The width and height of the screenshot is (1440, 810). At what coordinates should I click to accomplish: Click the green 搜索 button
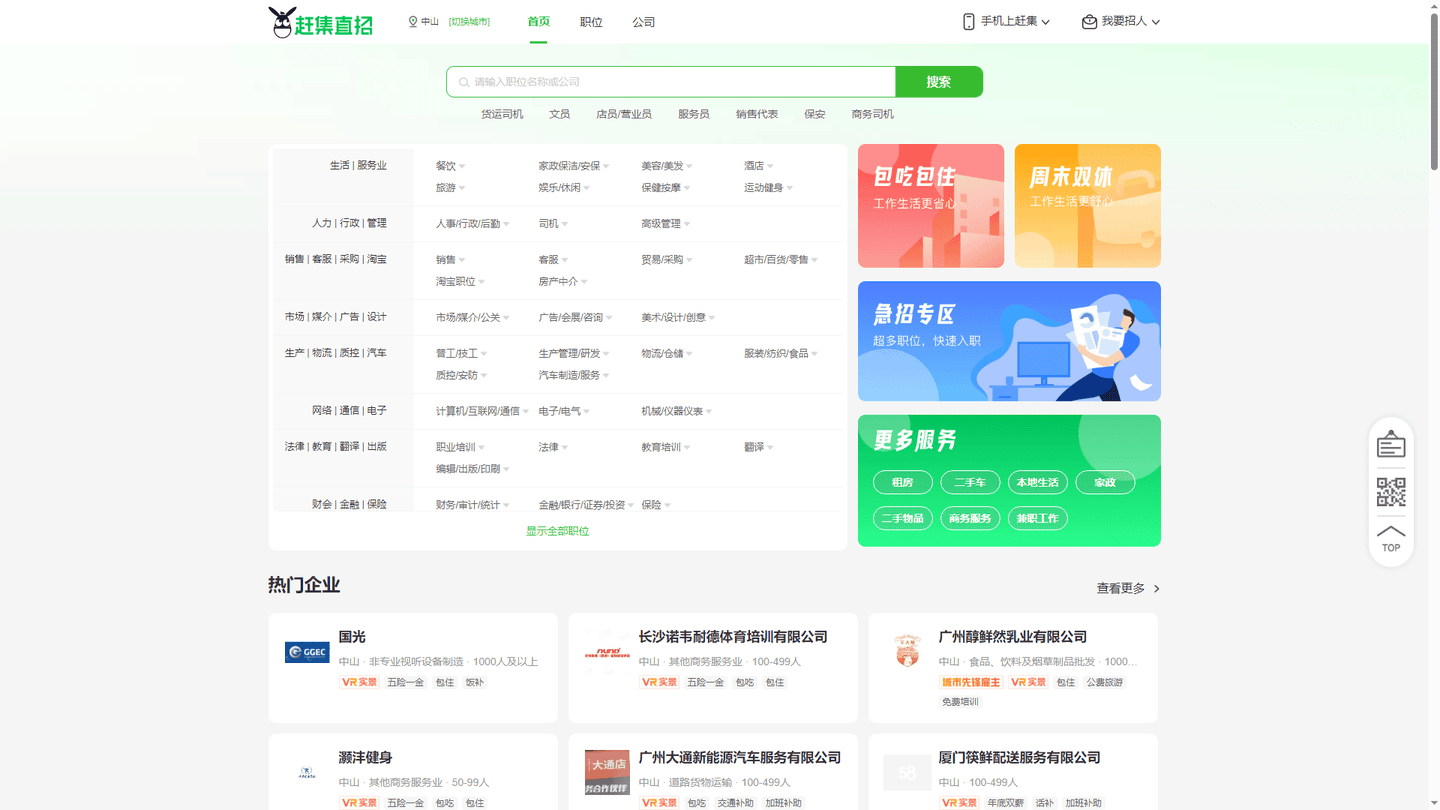click(939, 82)
